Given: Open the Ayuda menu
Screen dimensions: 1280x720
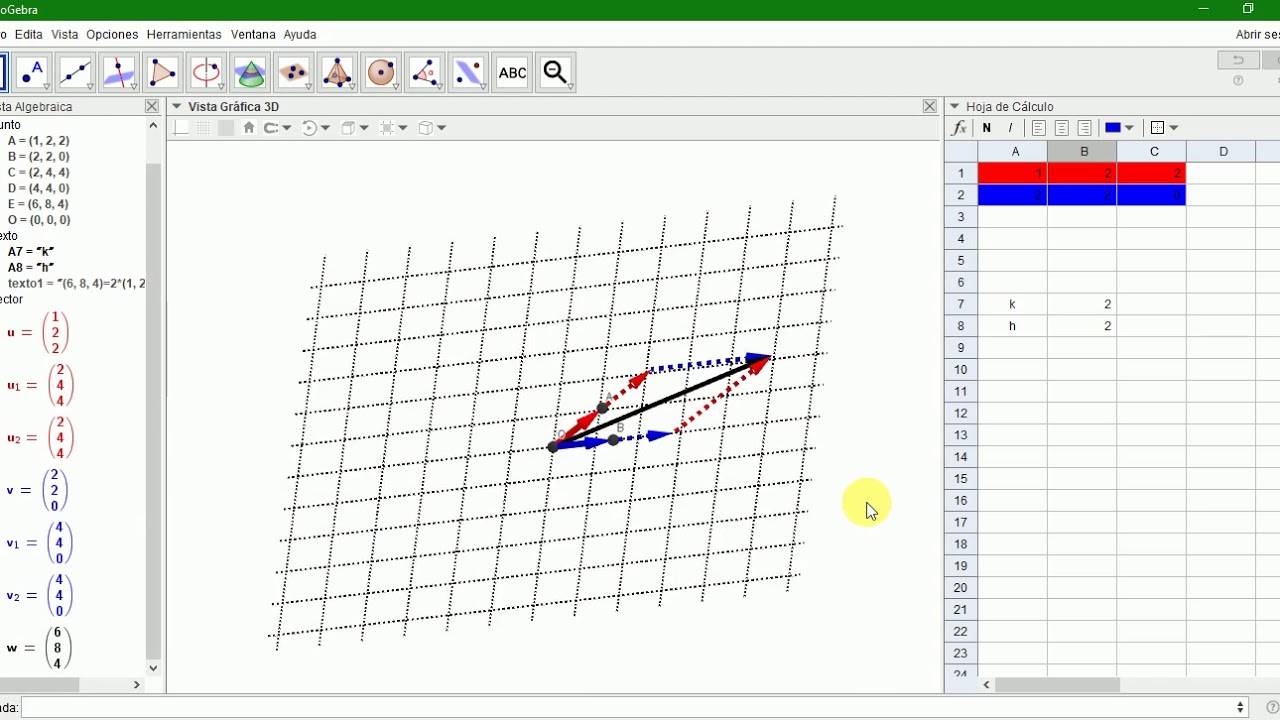Looking at the screenshot, I should coord(300,34).
